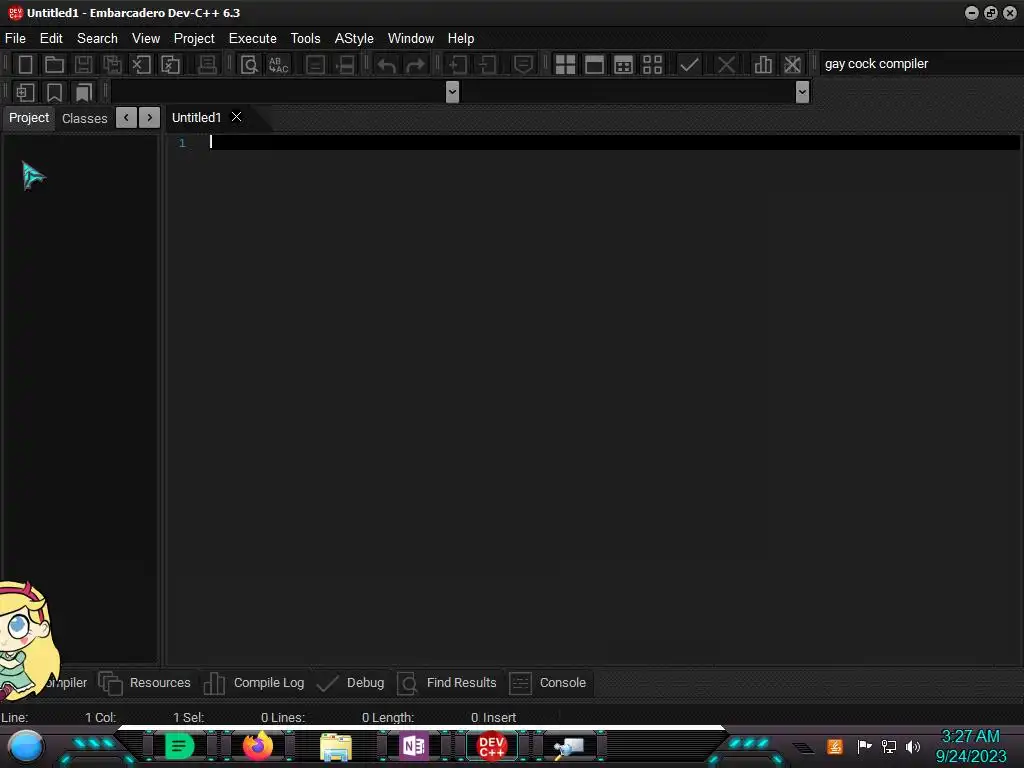Open the Find magnifier toolbar icon

tap(249, 64)
